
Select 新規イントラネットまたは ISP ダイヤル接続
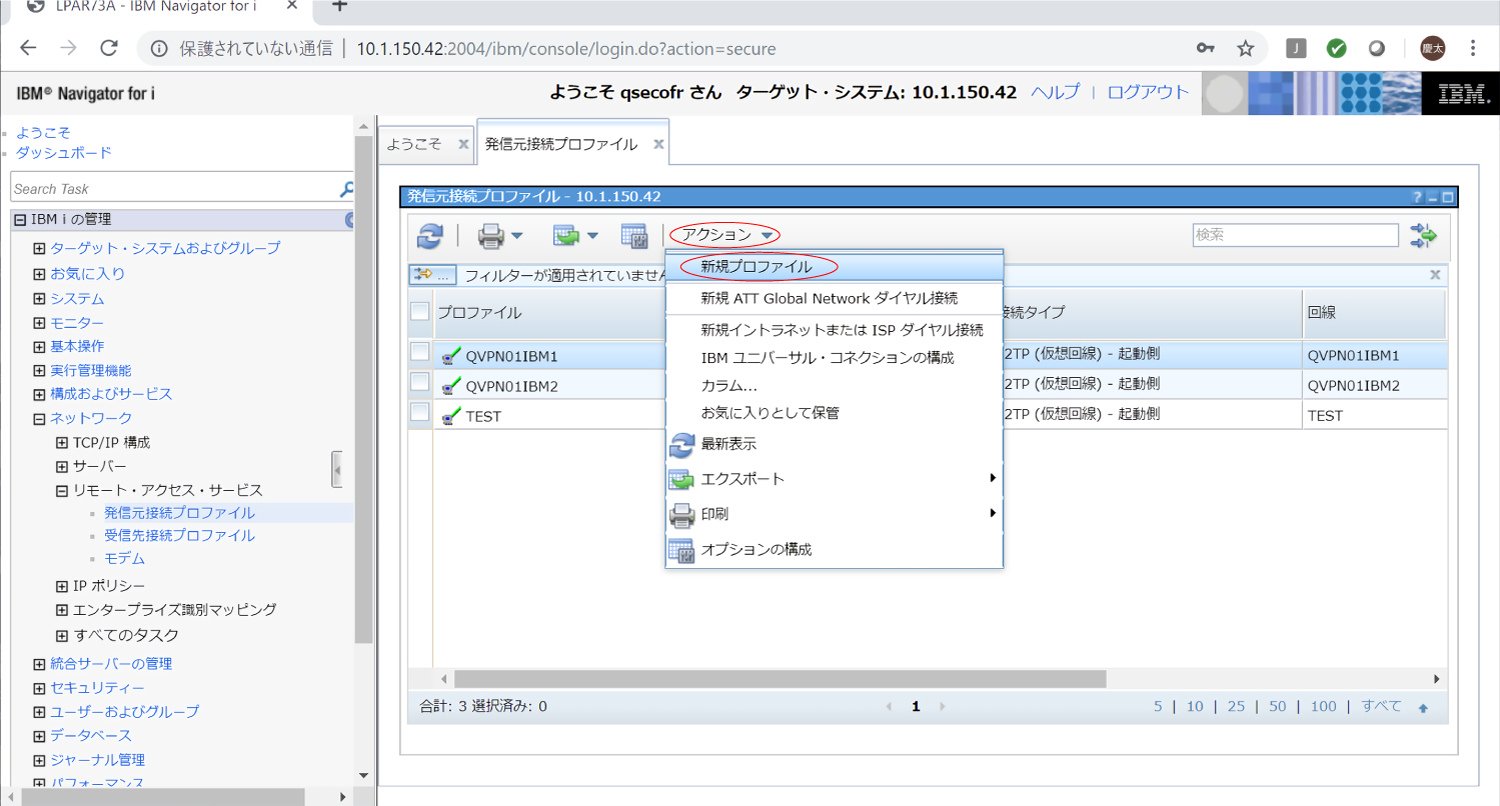pyautogui.click(x=834, y=330)
